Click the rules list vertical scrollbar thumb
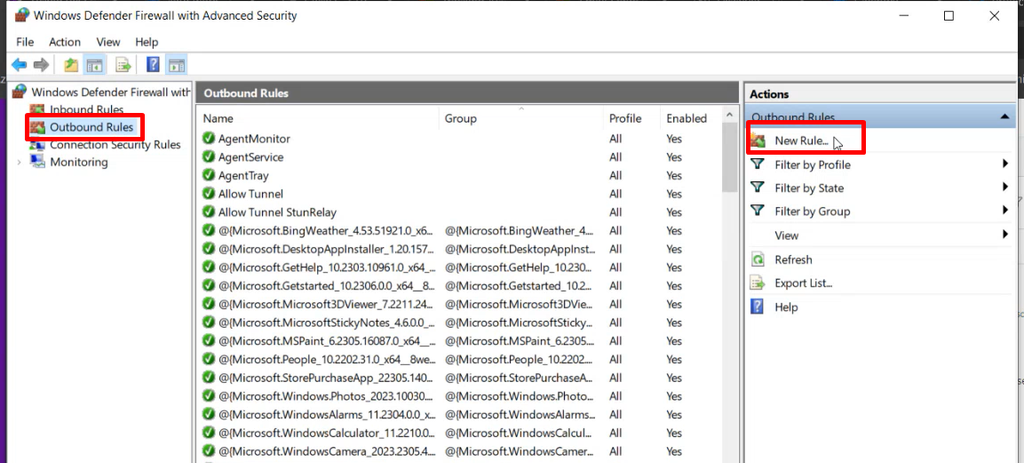1024x463 pixels. pyautogui.click(x=730, y=157)
